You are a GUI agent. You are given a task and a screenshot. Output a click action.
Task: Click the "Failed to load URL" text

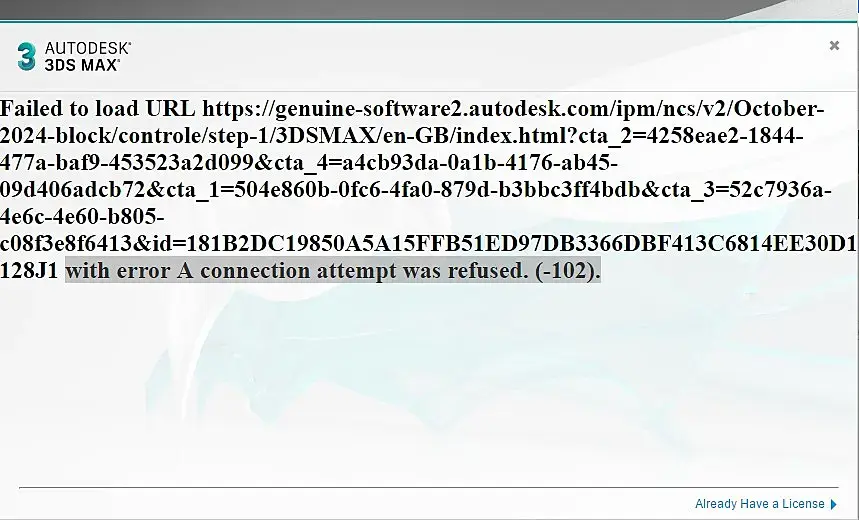tap(98, 108)
